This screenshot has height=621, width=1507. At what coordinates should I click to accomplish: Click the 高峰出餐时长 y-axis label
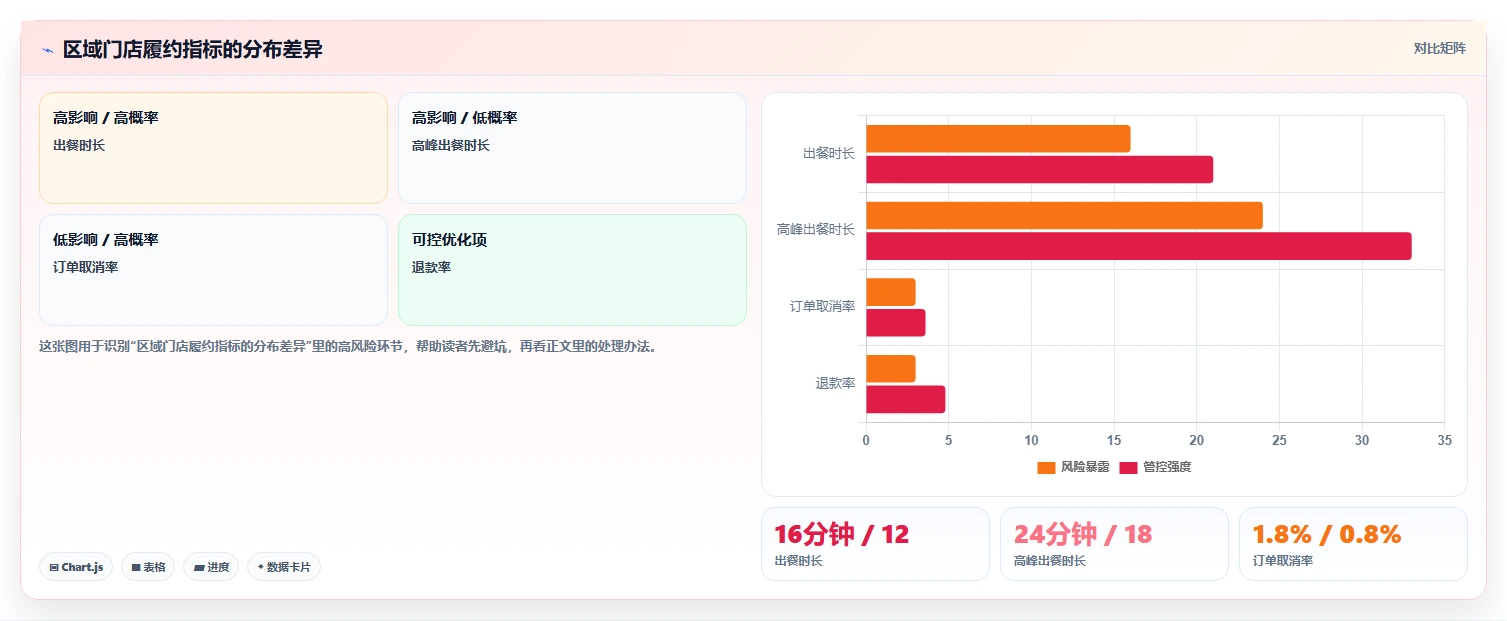pos(816,230)
